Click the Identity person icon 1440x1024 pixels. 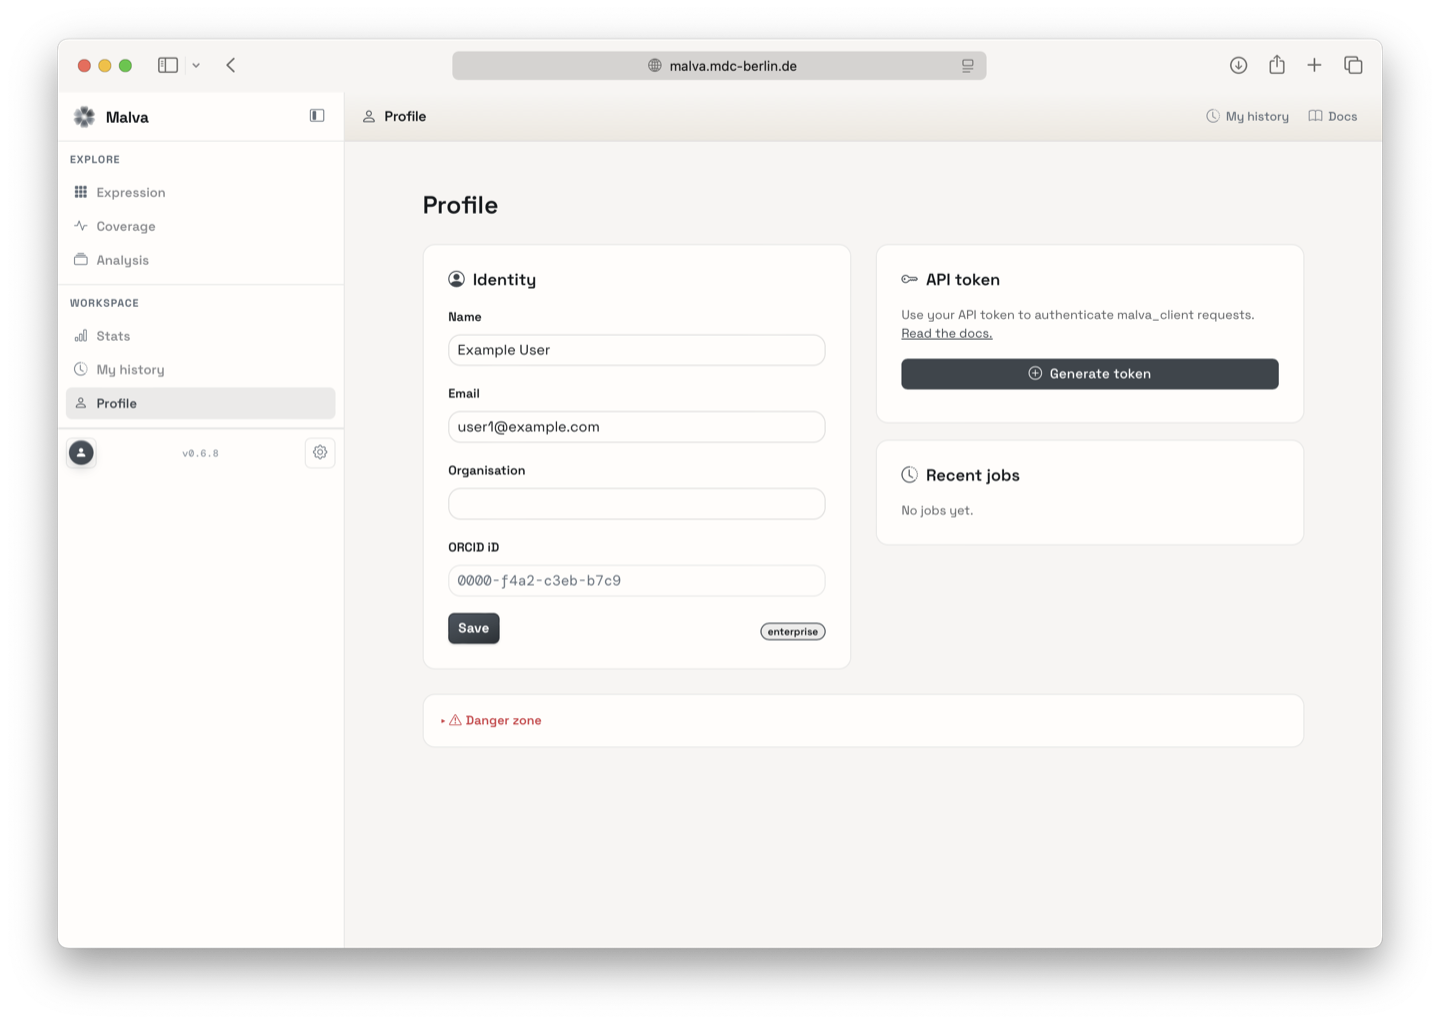click(x=456, y=279)
